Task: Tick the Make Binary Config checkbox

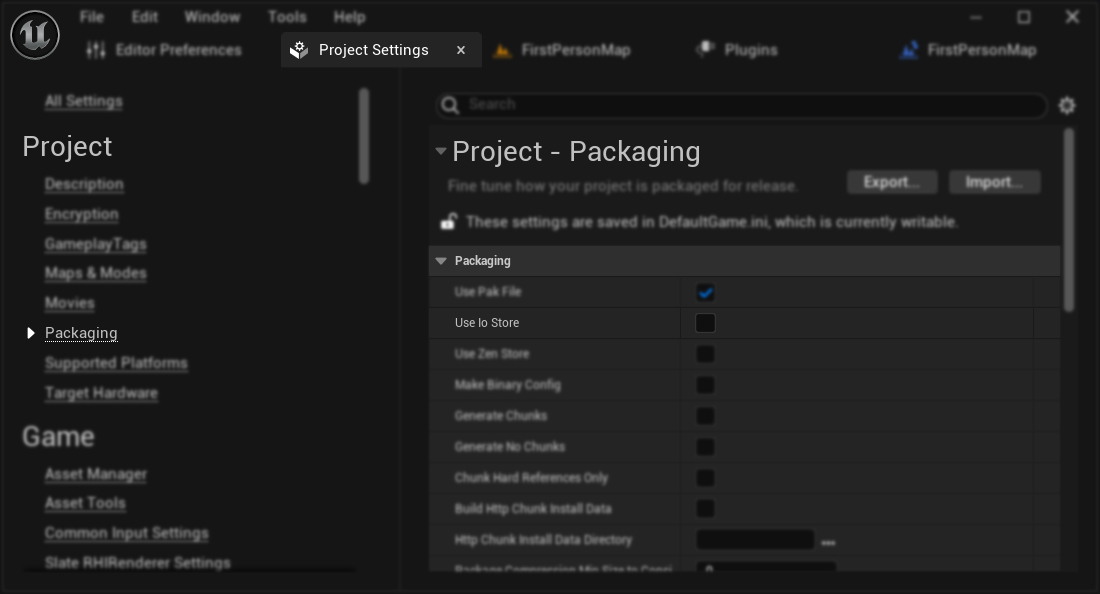Action: pyautogui.click(x=705, y=385)
